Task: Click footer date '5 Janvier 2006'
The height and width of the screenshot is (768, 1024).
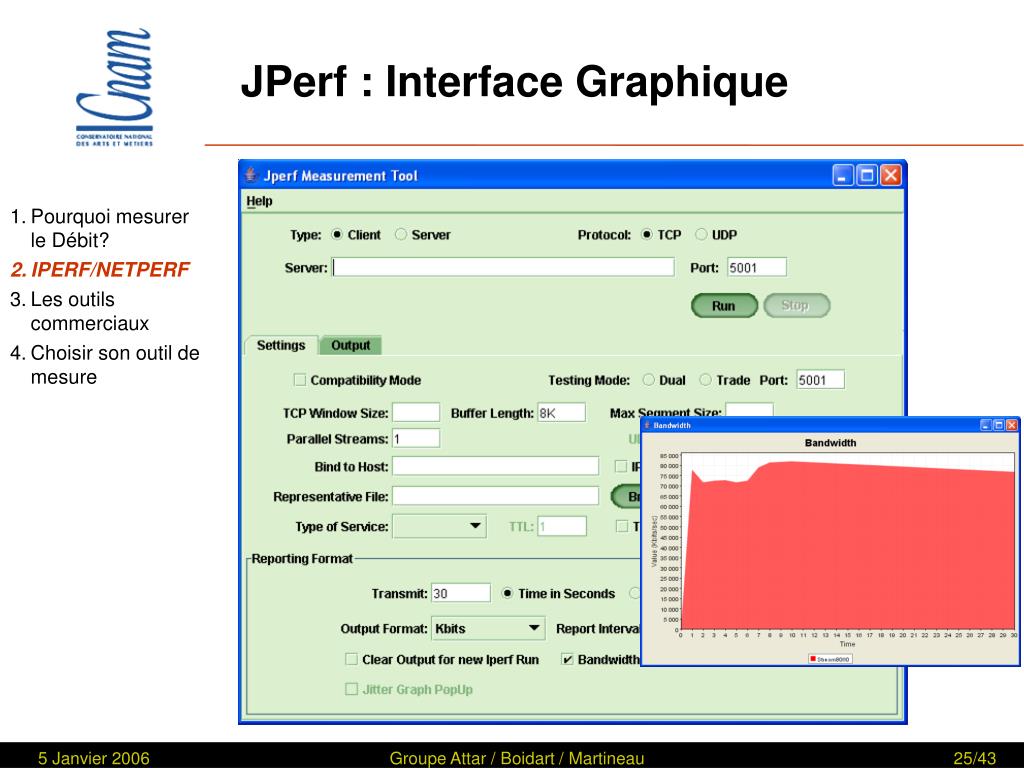Action: point(93,758)
